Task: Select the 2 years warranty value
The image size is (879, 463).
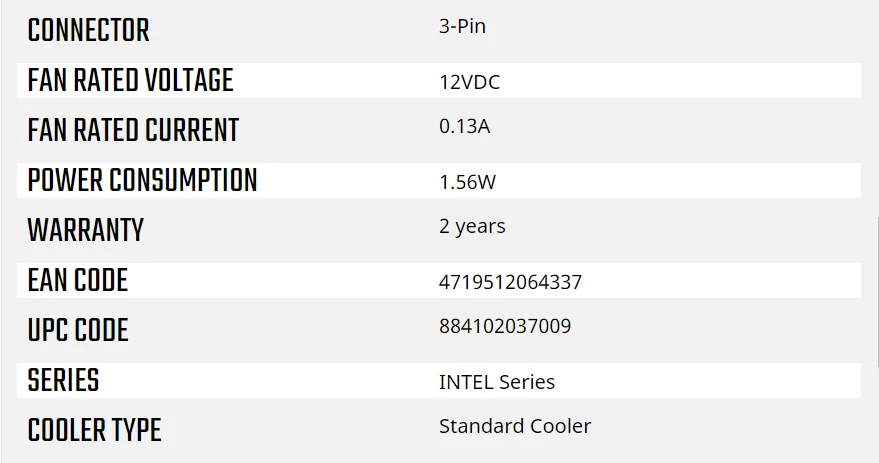Action: pos(472,227)
